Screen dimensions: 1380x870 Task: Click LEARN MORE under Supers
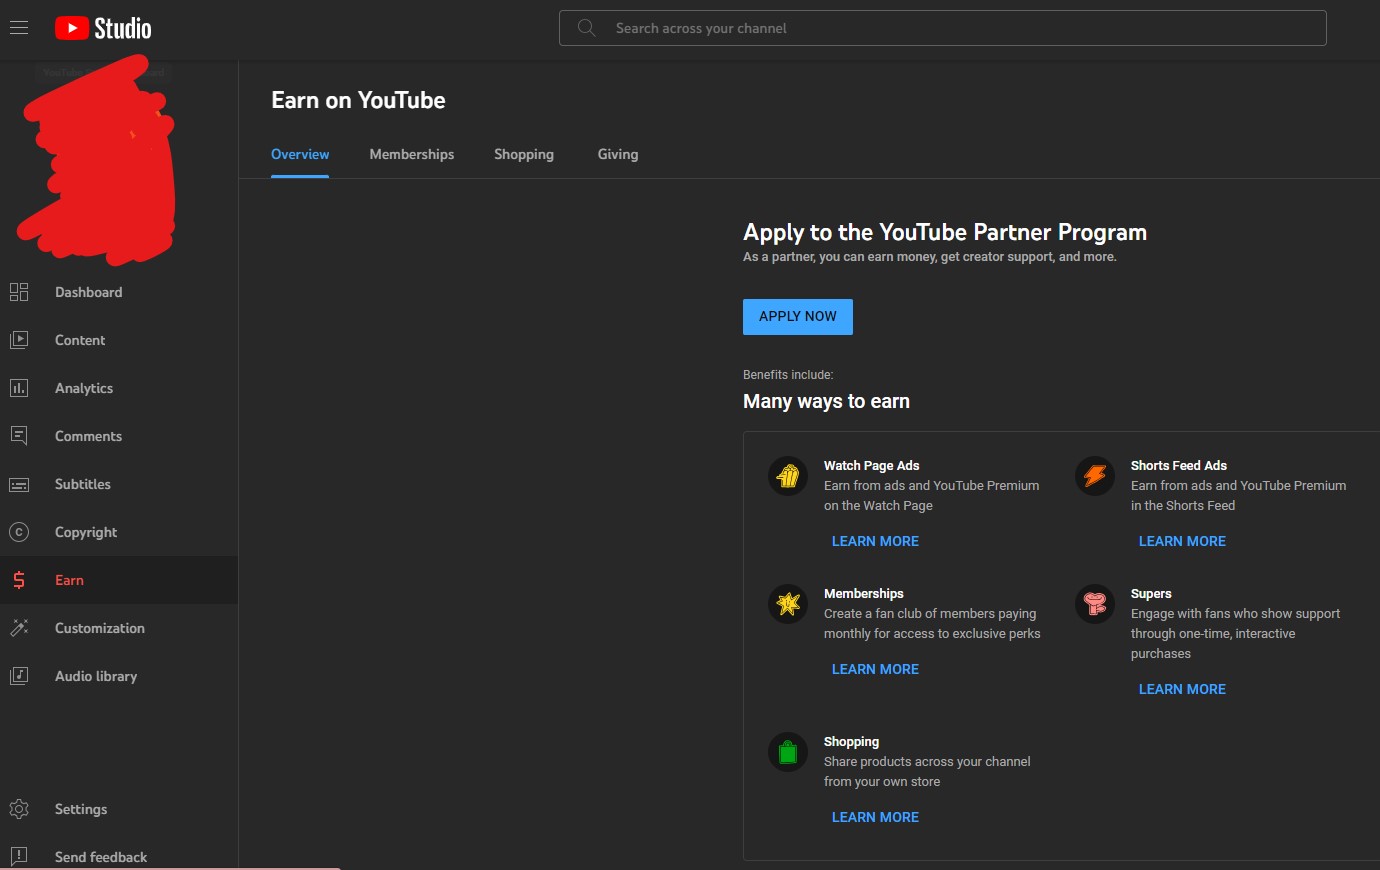point(1182,689)
